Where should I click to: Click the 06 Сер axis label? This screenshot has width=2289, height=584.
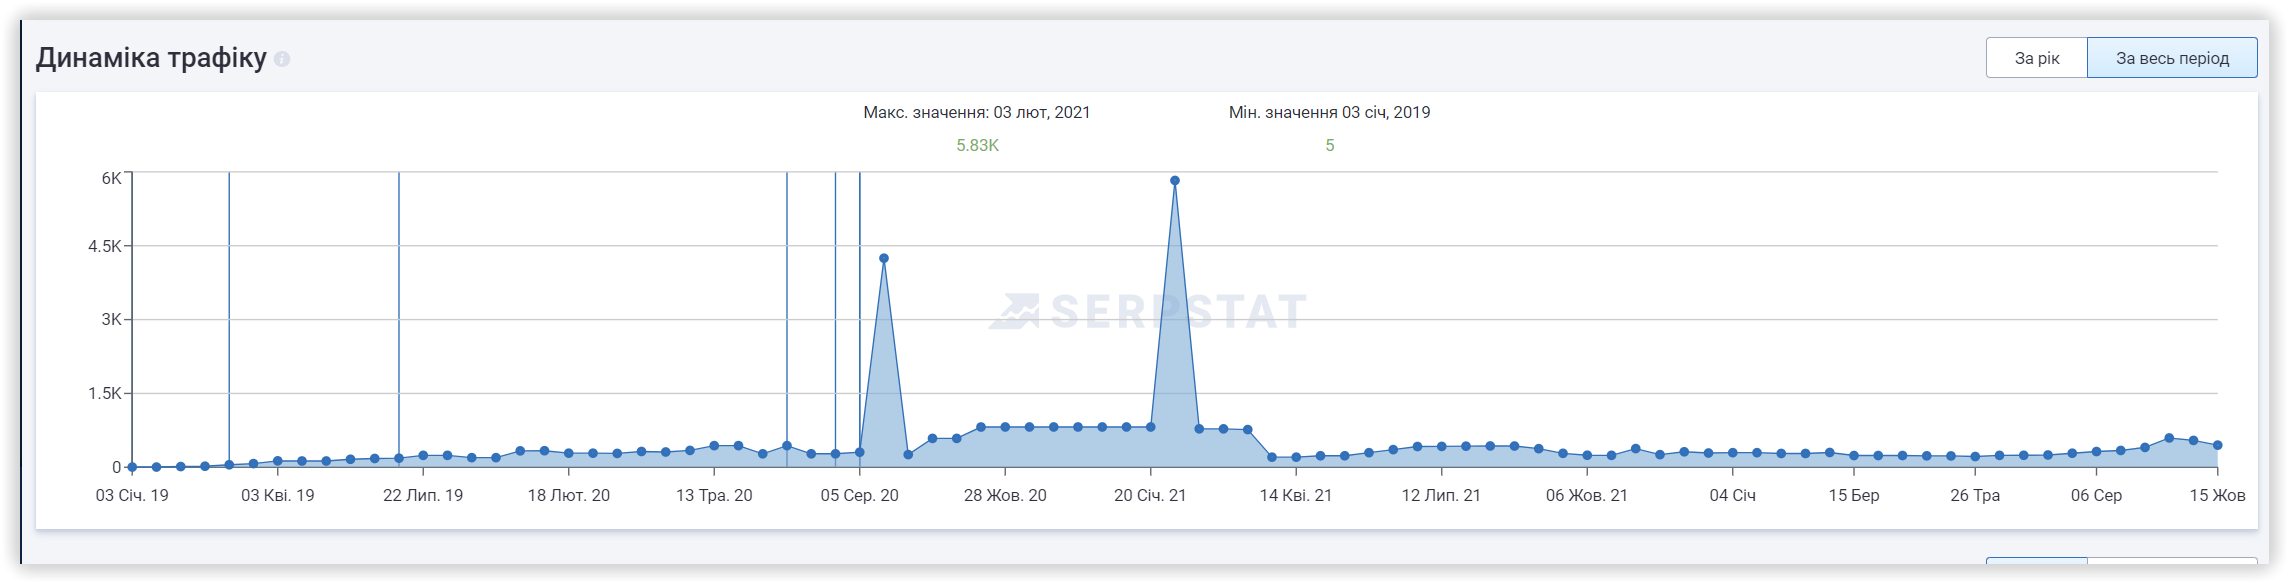click(x=2096, y=495)
